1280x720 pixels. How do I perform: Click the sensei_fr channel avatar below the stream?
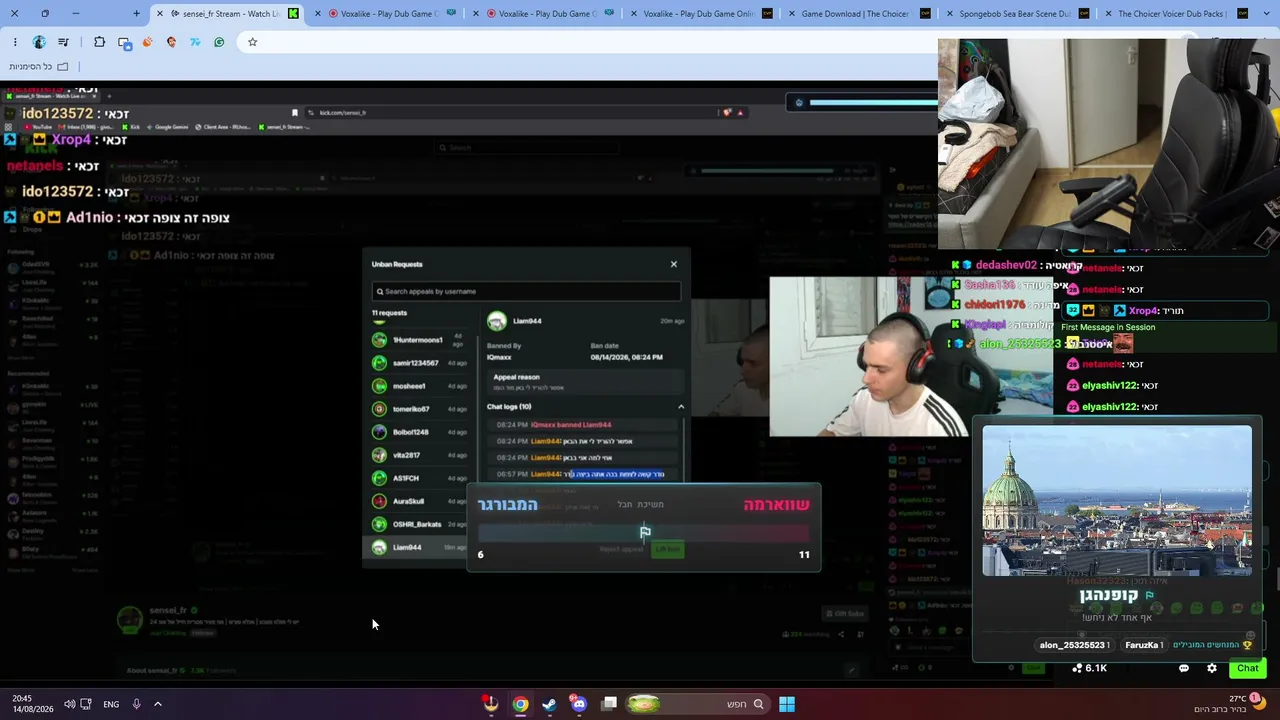coord(130,620)
